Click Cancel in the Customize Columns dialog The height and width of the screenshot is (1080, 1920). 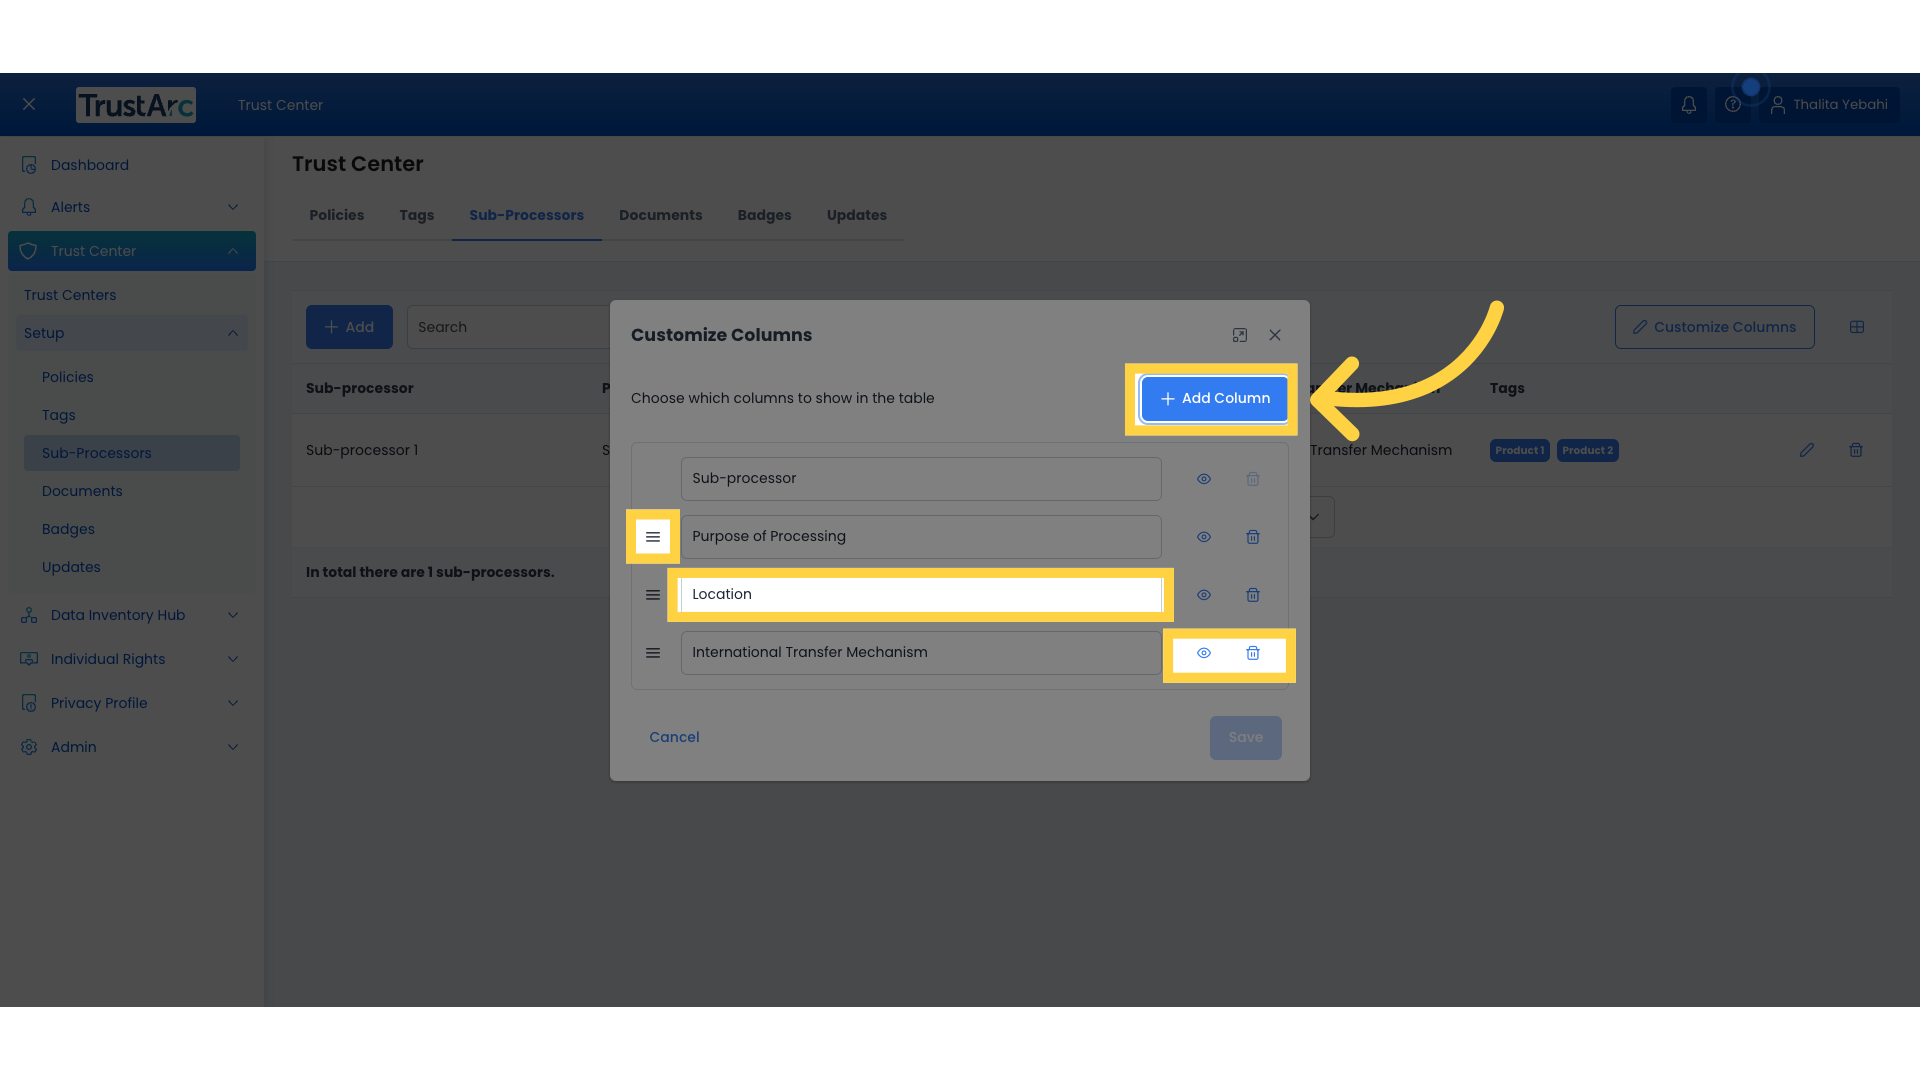click(x=674, y=737)
